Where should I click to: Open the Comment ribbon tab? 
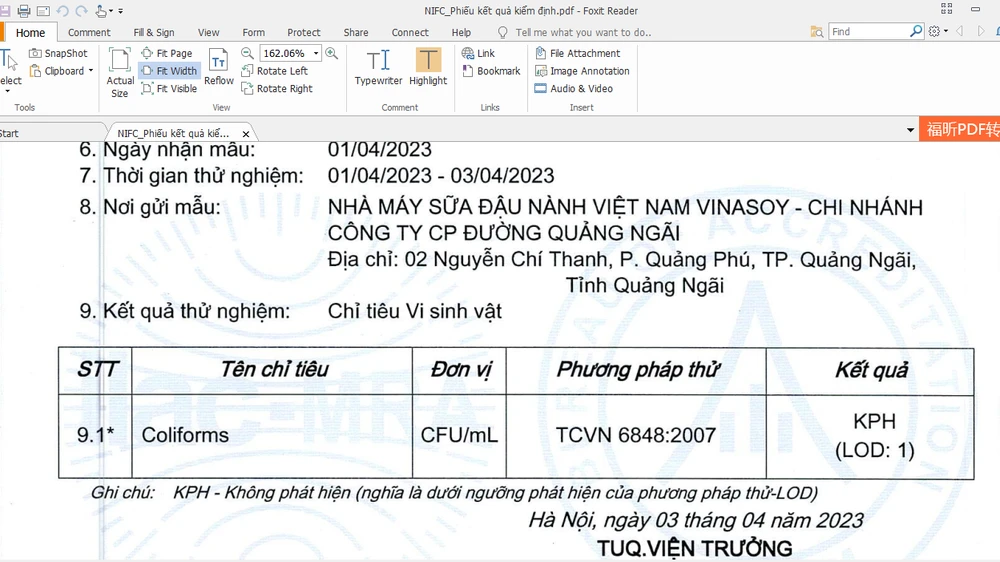89,33
